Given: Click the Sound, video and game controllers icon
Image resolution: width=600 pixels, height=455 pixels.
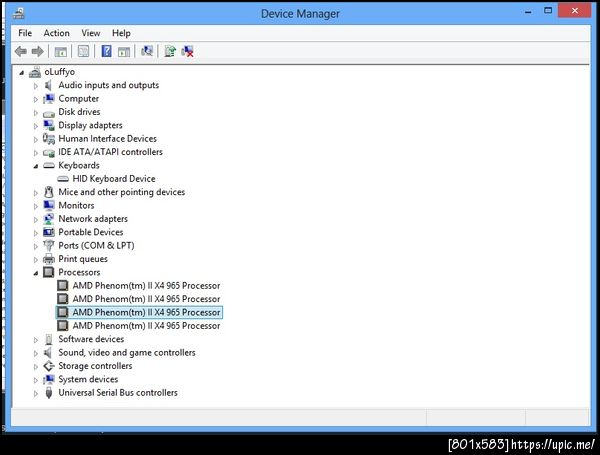Looking at the screenshot, I should click(48, 352).
